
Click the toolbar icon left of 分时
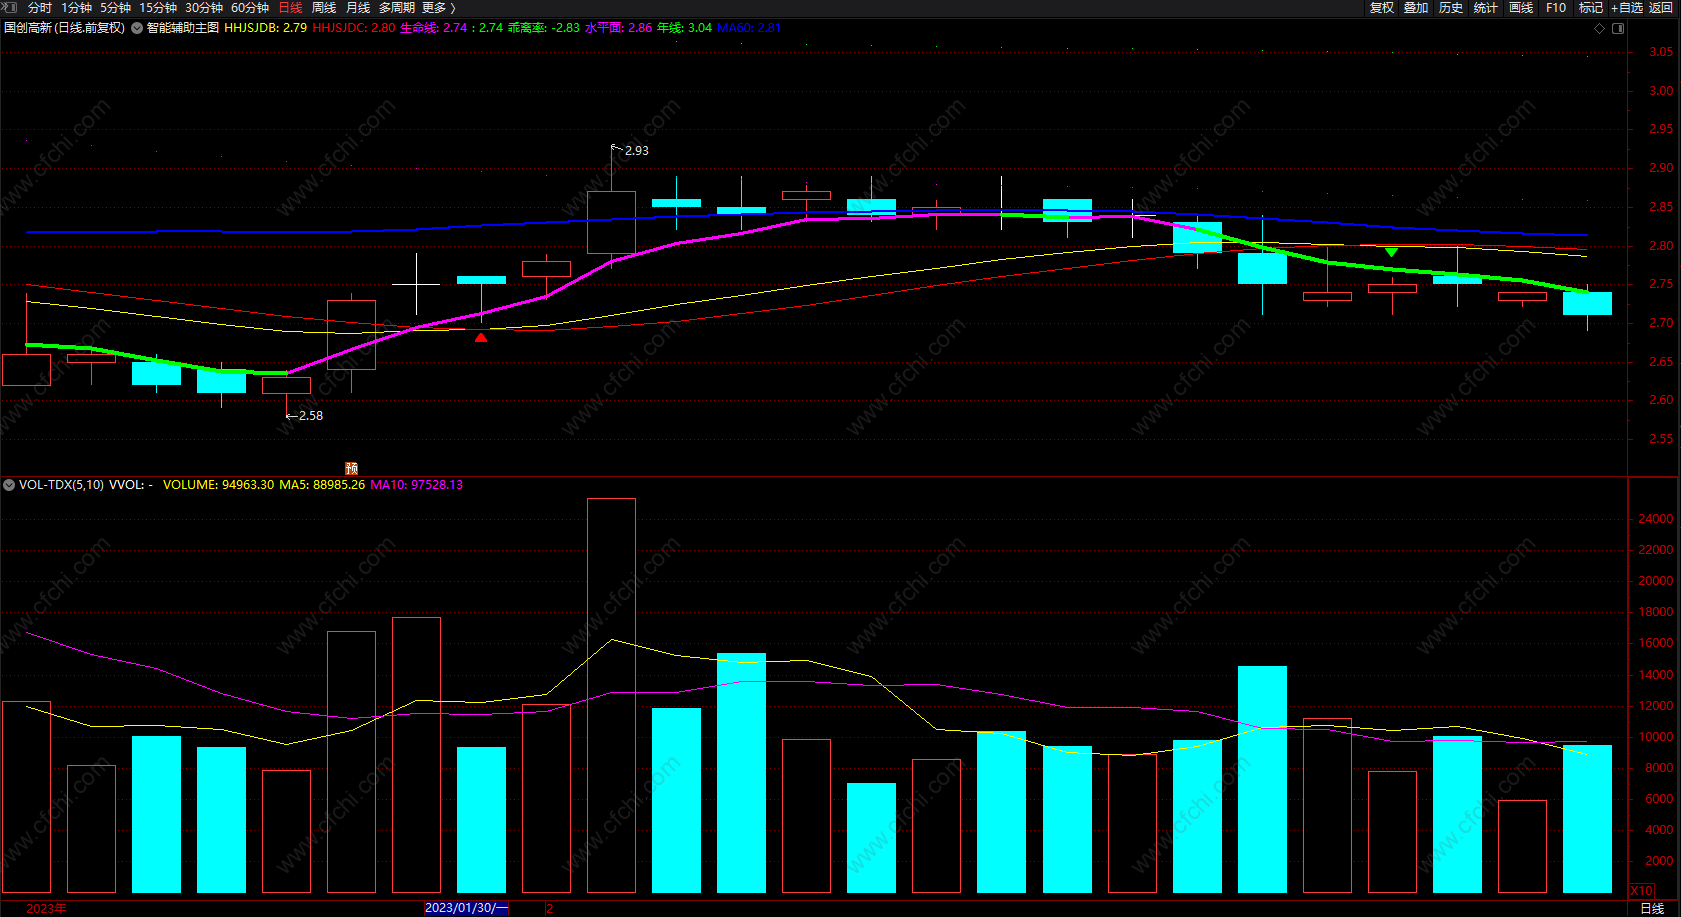click(x=10, y=8)
